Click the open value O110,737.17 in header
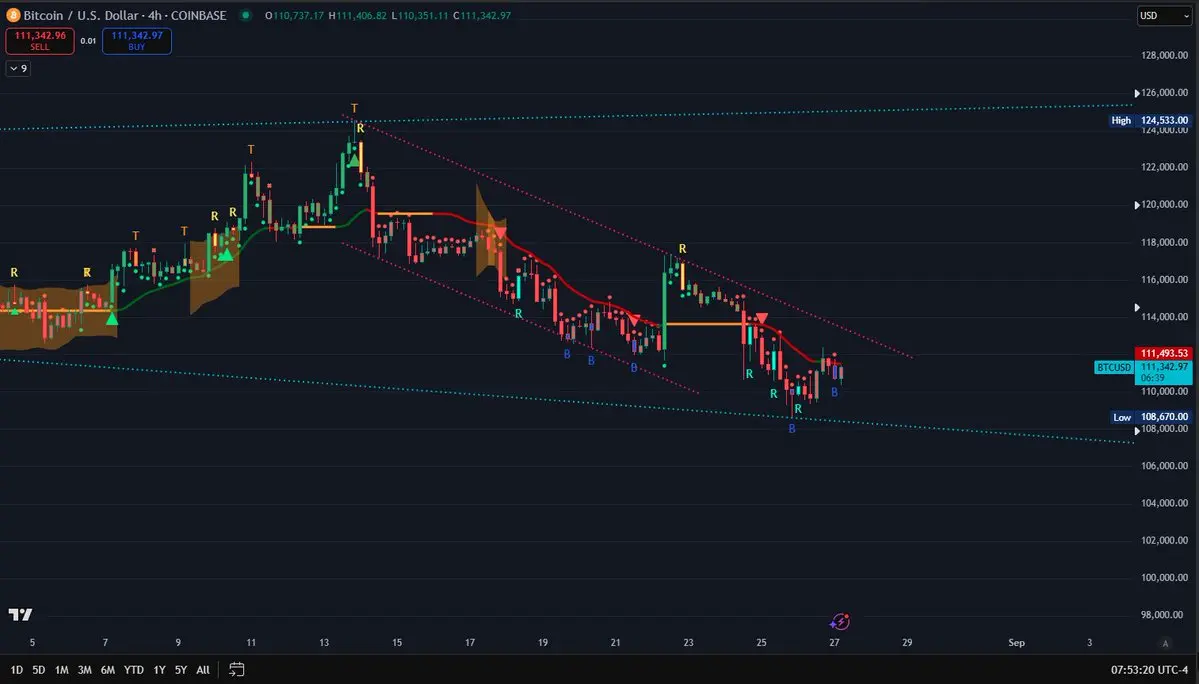Screen dimensions: 1199x684 294,15
